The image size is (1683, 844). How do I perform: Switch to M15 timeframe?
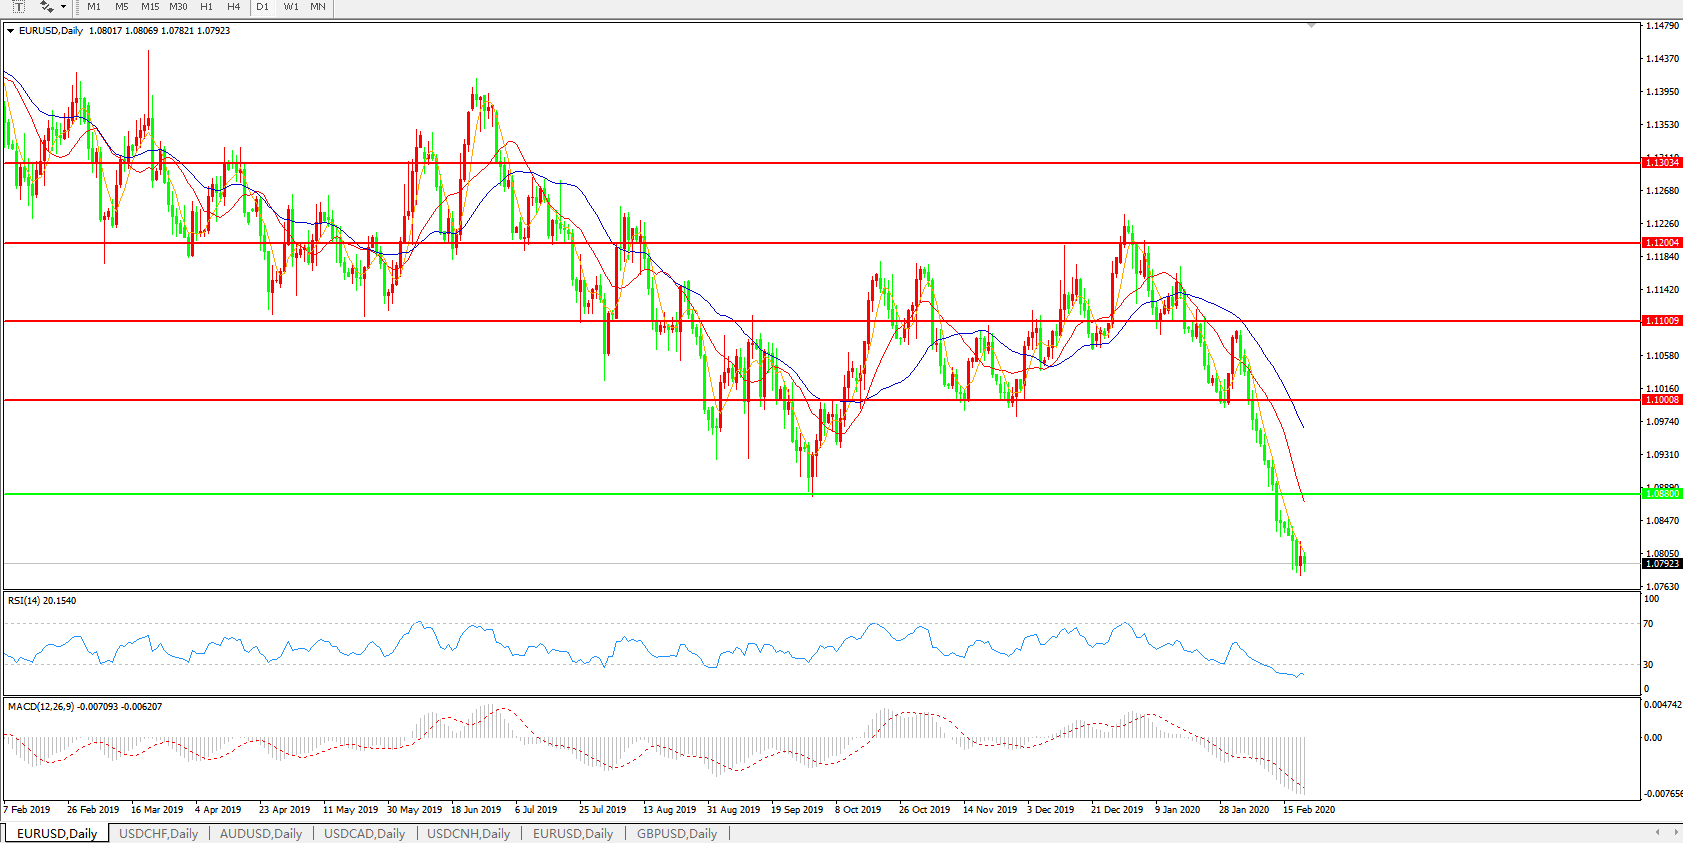(x=150, y=7)
